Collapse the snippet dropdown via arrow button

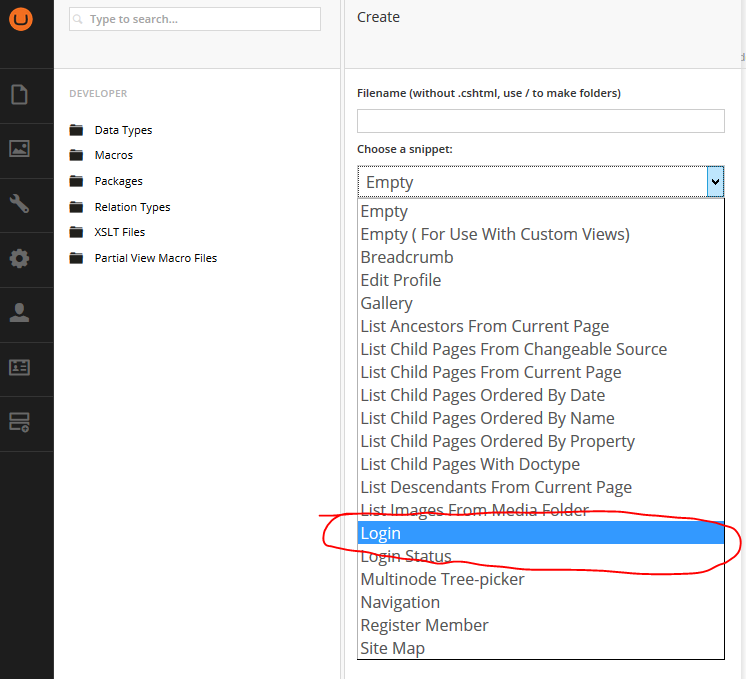tap(715, 182)
